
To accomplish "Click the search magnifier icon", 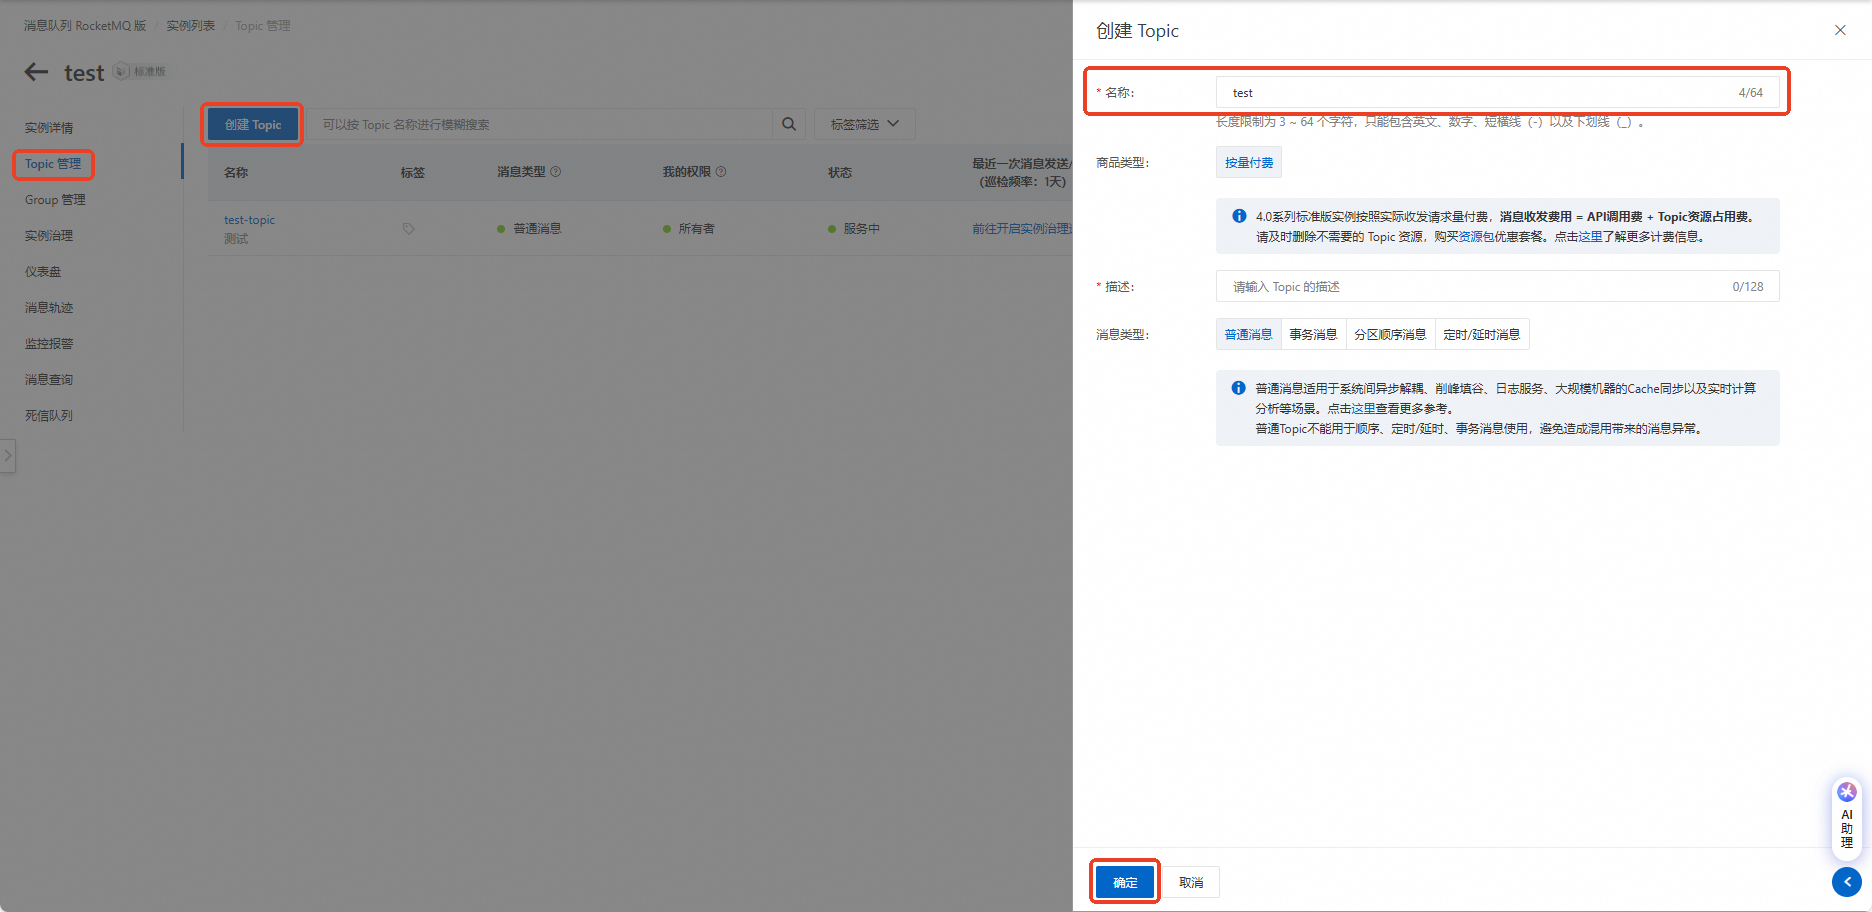I will pyautogui.click(x=789, y=124).
